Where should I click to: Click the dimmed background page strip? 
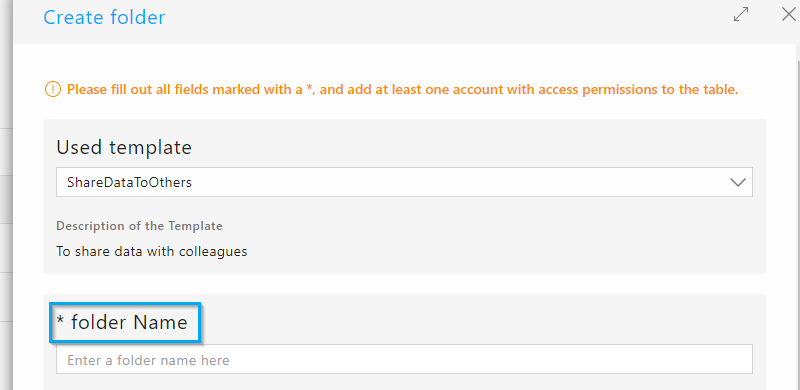click(x=6, y=195)
